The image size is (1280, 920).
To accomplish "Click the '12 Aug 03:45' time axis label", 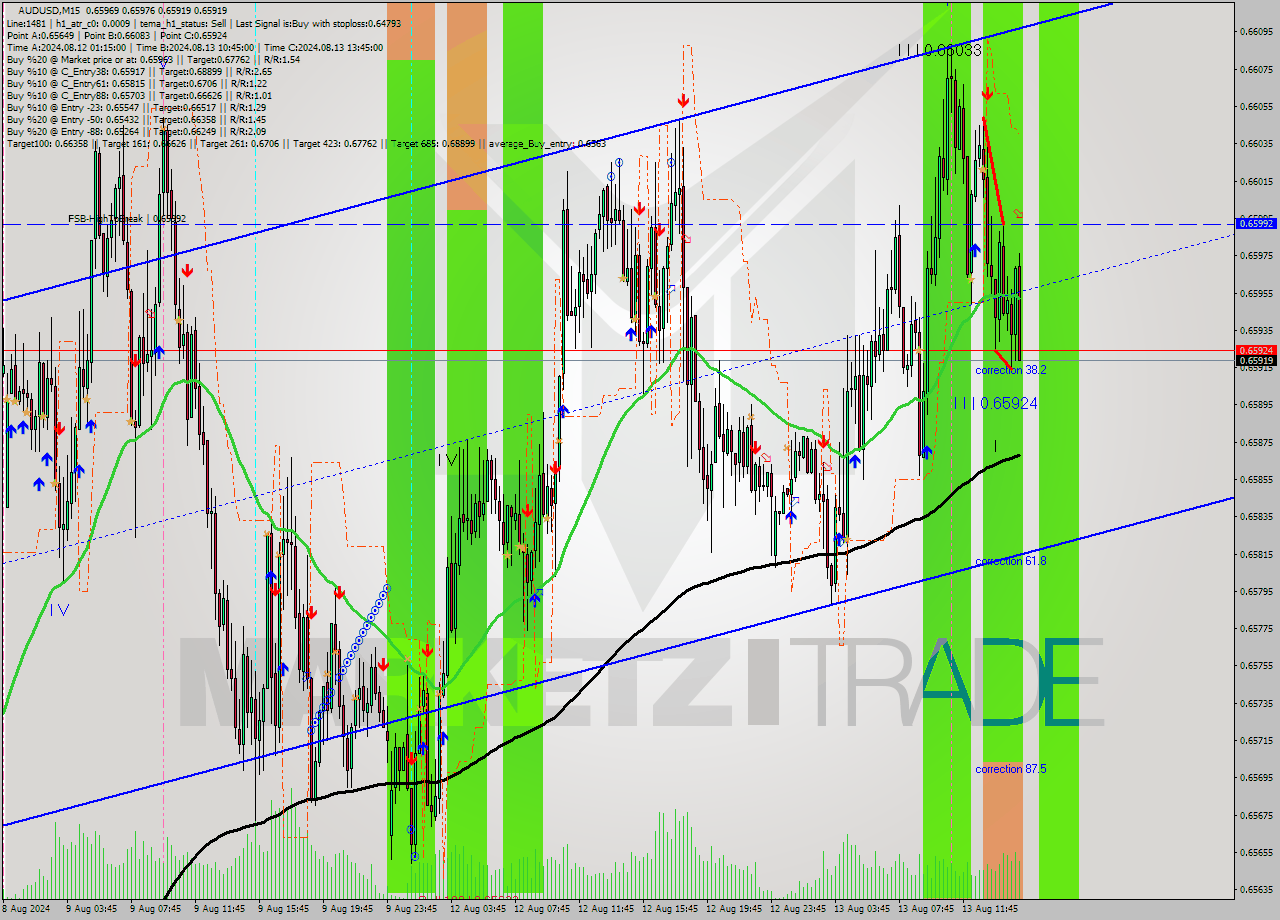I will tap(479, 909).
